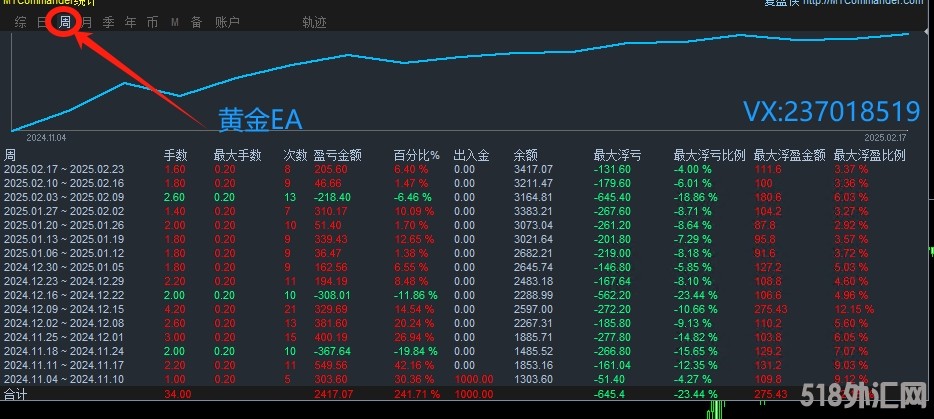Click the 手数 column header
This screenshot has width=934, height=419.
click(x=176, y=156)
